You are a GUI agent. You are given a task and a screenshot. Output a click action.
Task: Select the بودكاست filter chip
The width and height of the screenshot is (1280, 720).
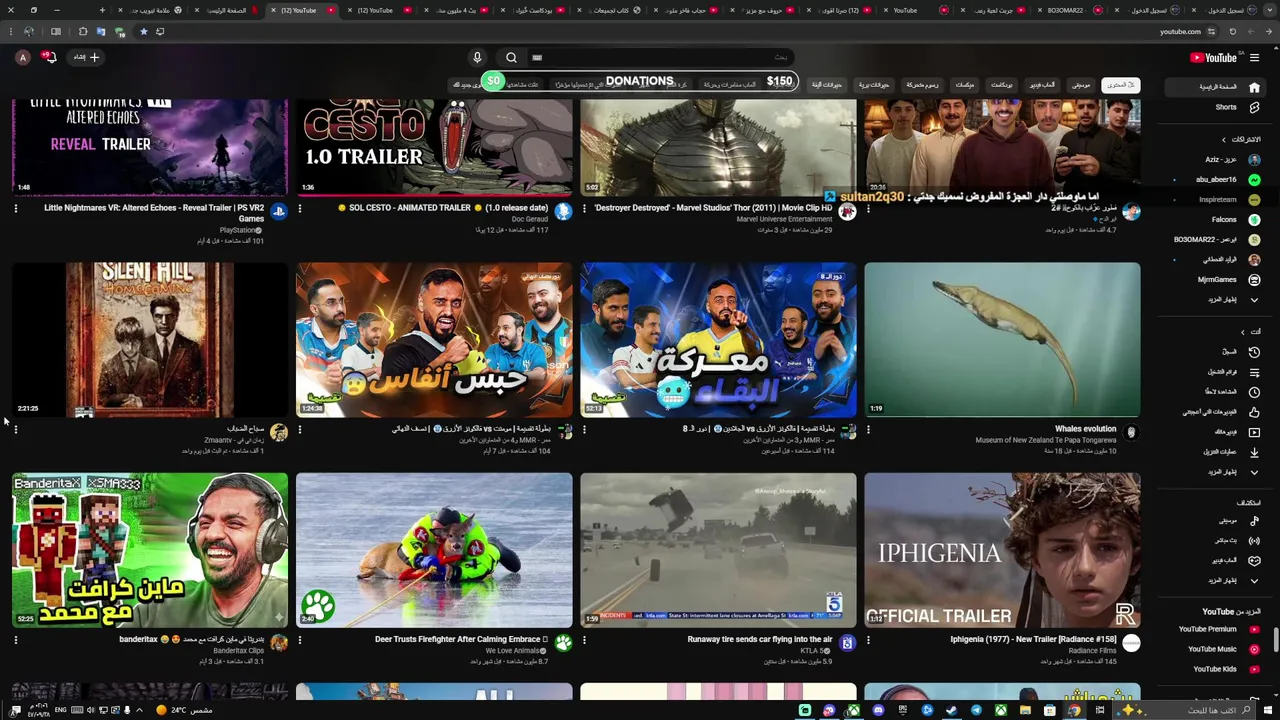(x=1001, y=85)
